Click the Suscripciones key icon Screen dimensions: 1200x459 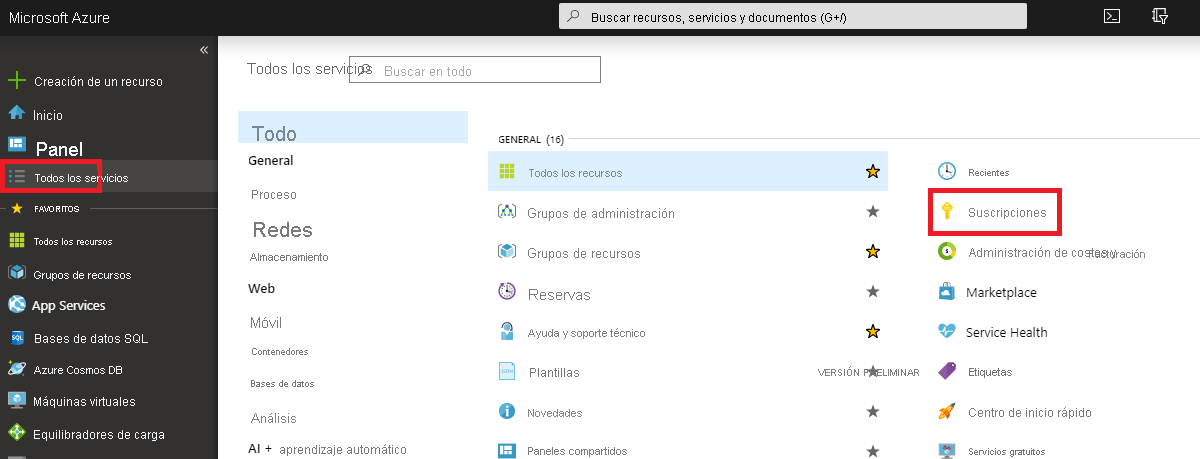click(x=946, y=212)
